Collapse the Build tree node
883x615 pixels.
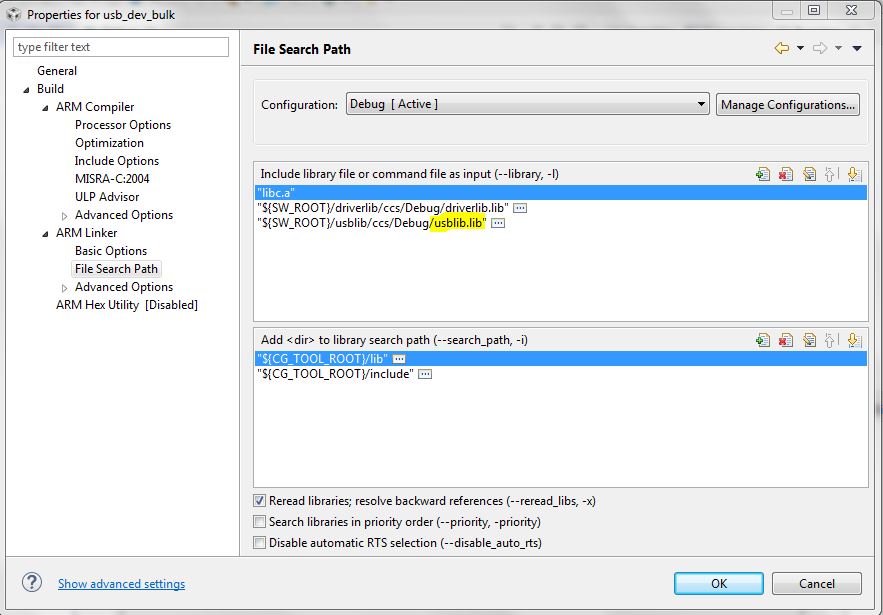point(26,90)
